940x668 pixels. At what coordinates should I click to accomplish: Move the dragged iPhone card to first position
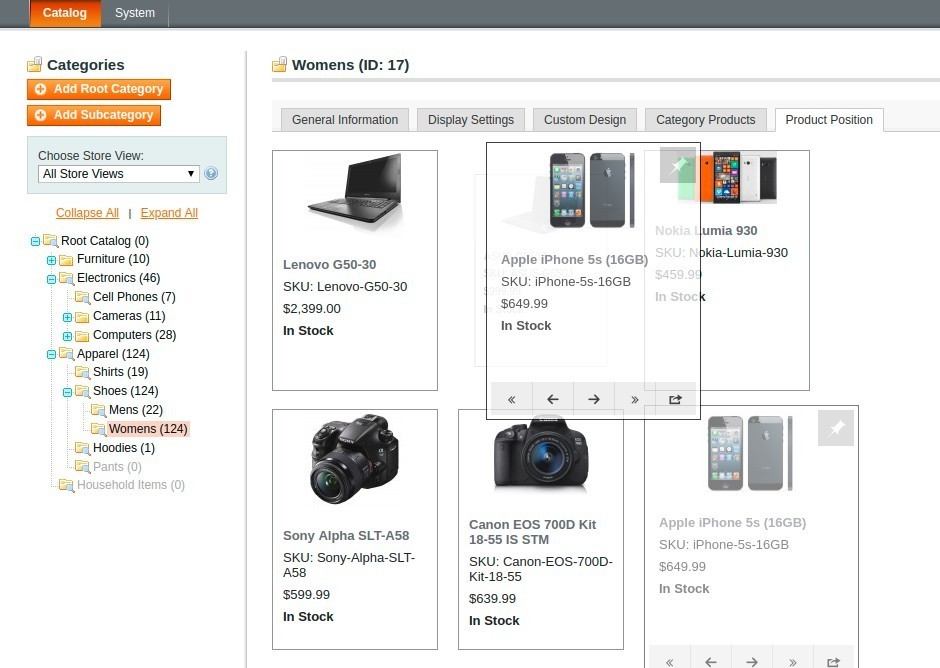click(x=511, y=399)
